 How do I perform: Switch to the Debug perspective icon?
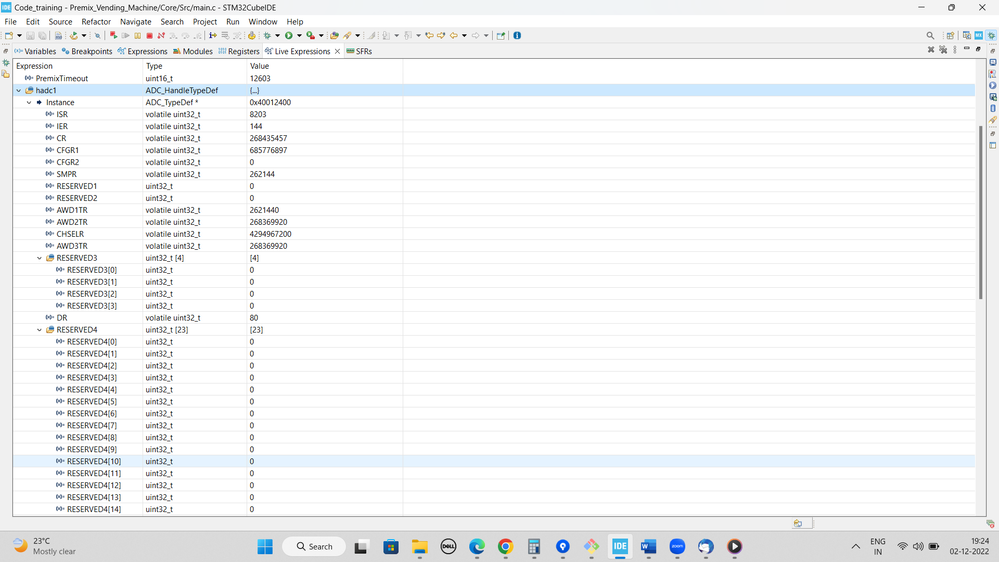[x=991, y=36]
